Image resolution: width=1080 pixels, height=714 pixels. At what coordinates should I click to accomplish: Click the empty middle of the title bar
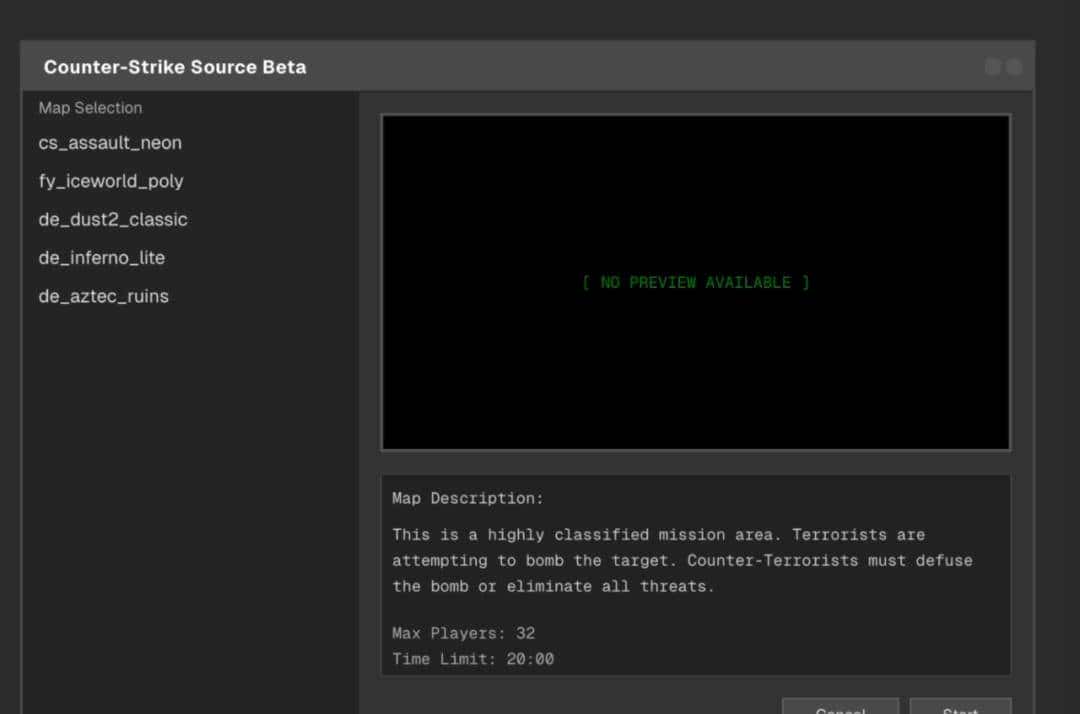640,67
